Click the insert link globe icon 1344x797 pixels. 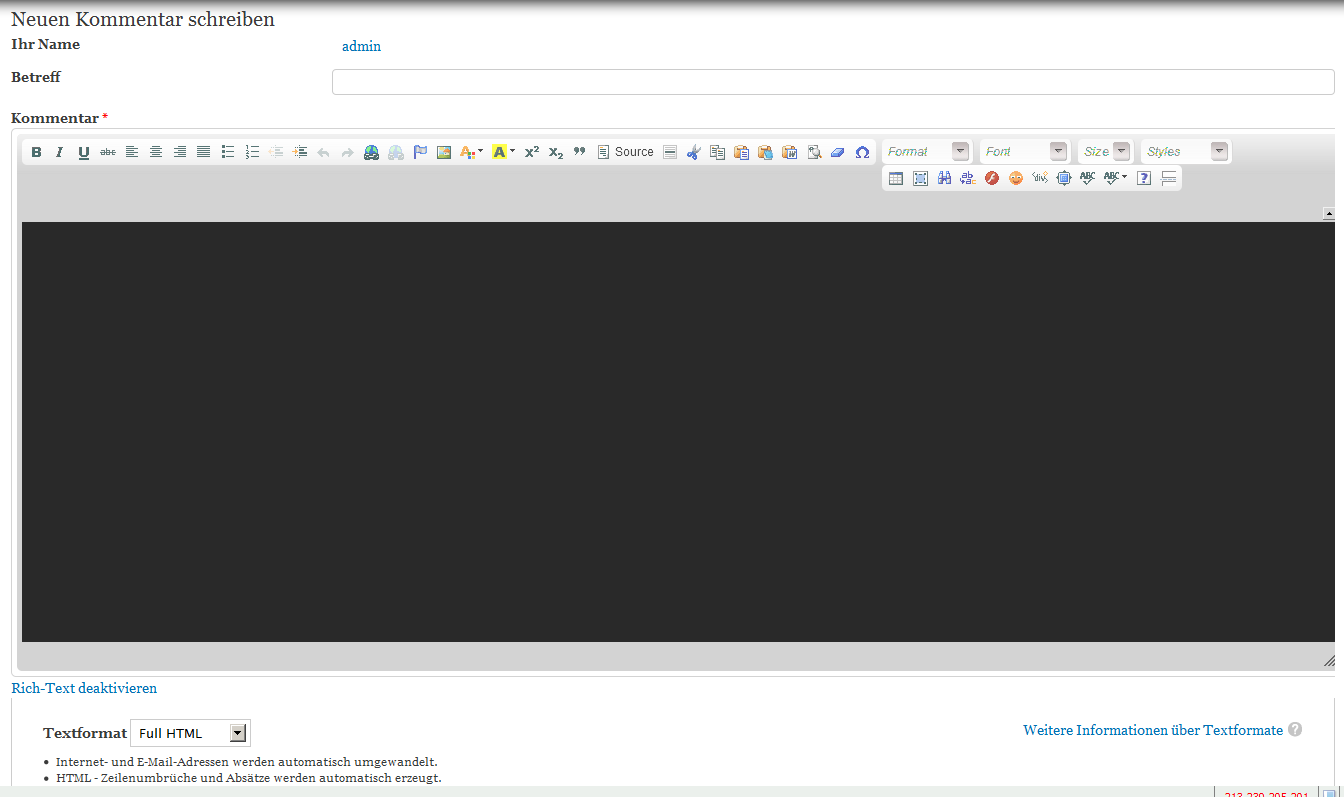point(371,152)
